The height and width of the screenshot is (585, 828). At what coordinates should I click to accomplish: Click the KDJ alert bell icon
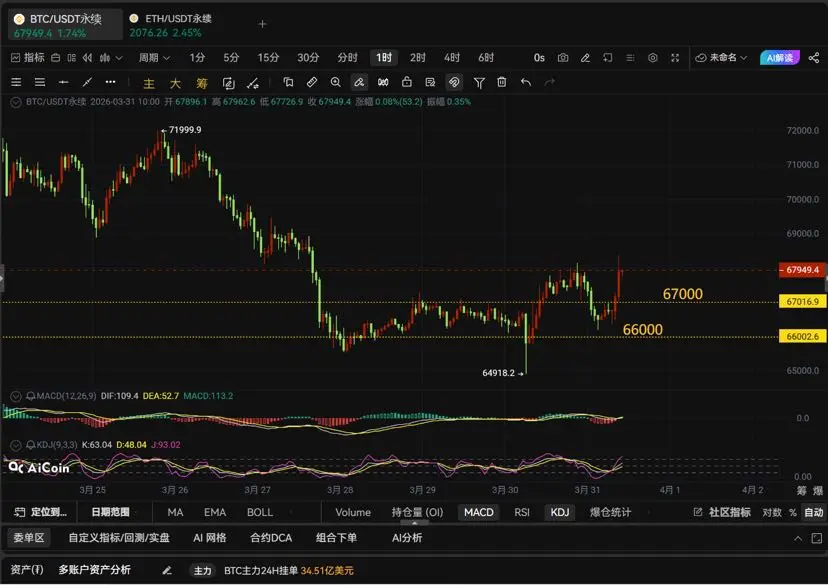coord(31,445)
